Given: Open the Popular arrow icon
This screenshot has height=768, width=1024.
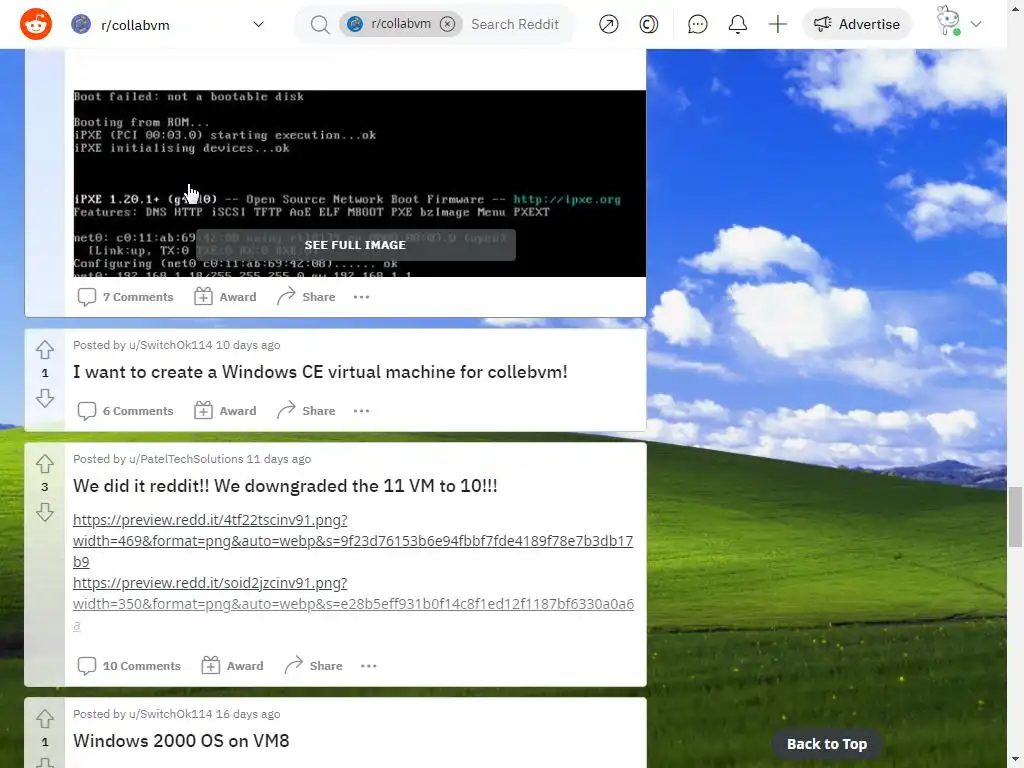Looking at the screenshot, I should click(x=608, y=24).
